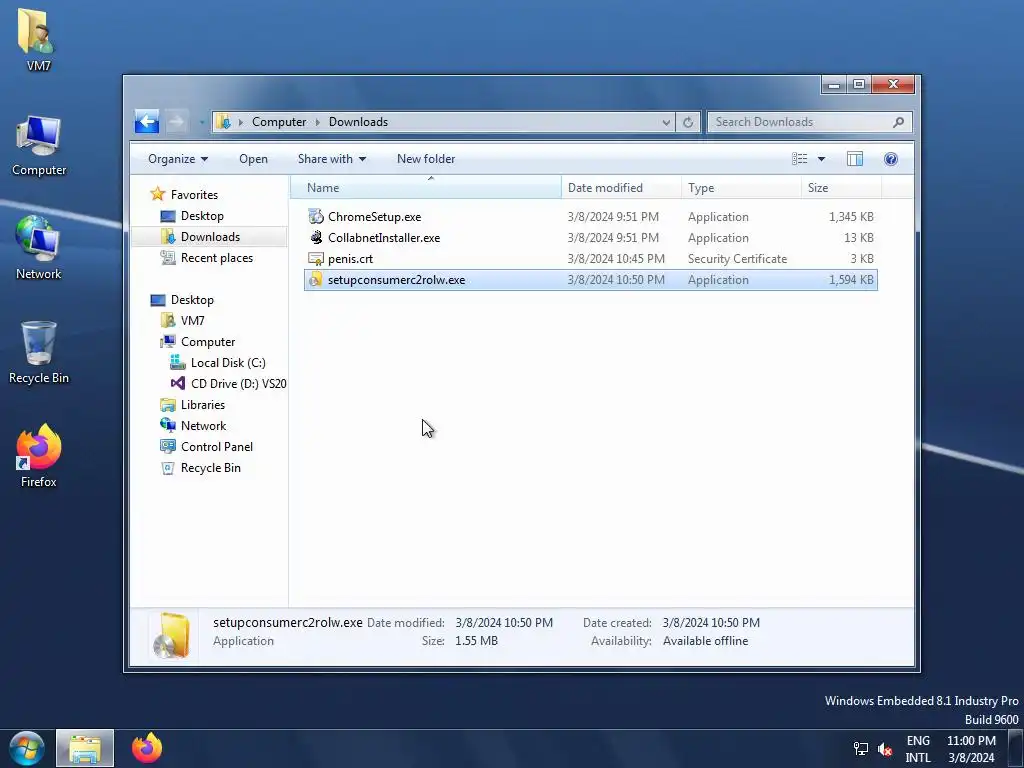This screenshot has height=768, width=1024.
Task: Click the Back navigation arrow
Action: [147, 121]
